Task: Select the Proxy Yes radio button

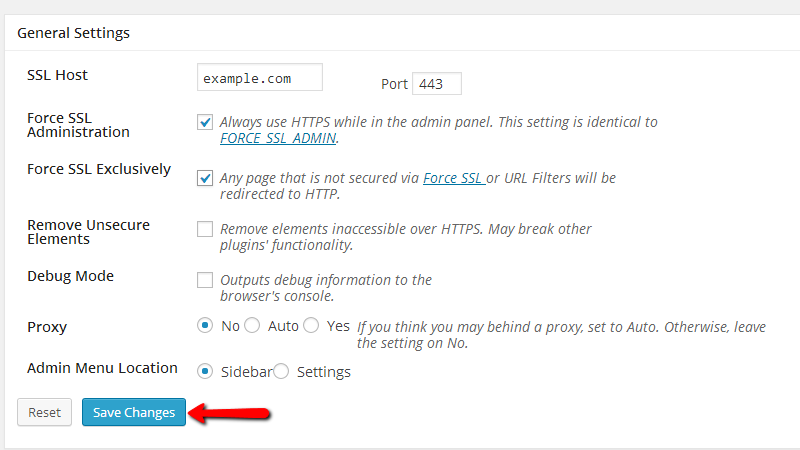Action: click(311, 326)
